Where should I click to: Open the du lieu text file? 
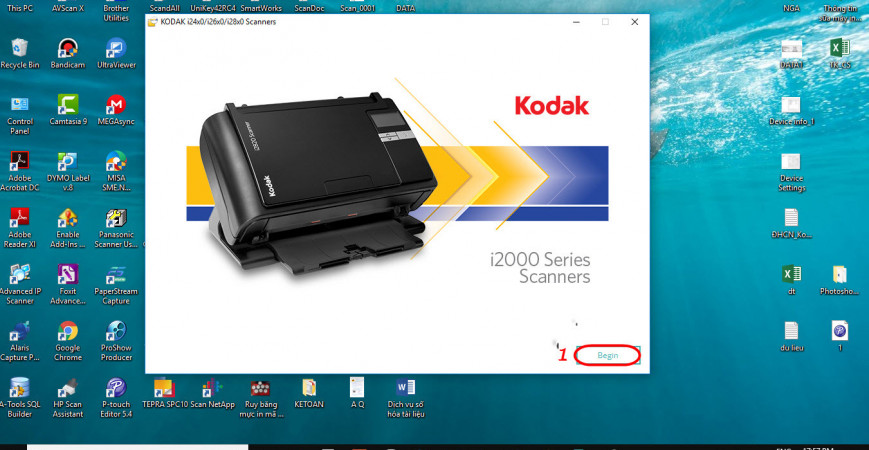[791, 336]
